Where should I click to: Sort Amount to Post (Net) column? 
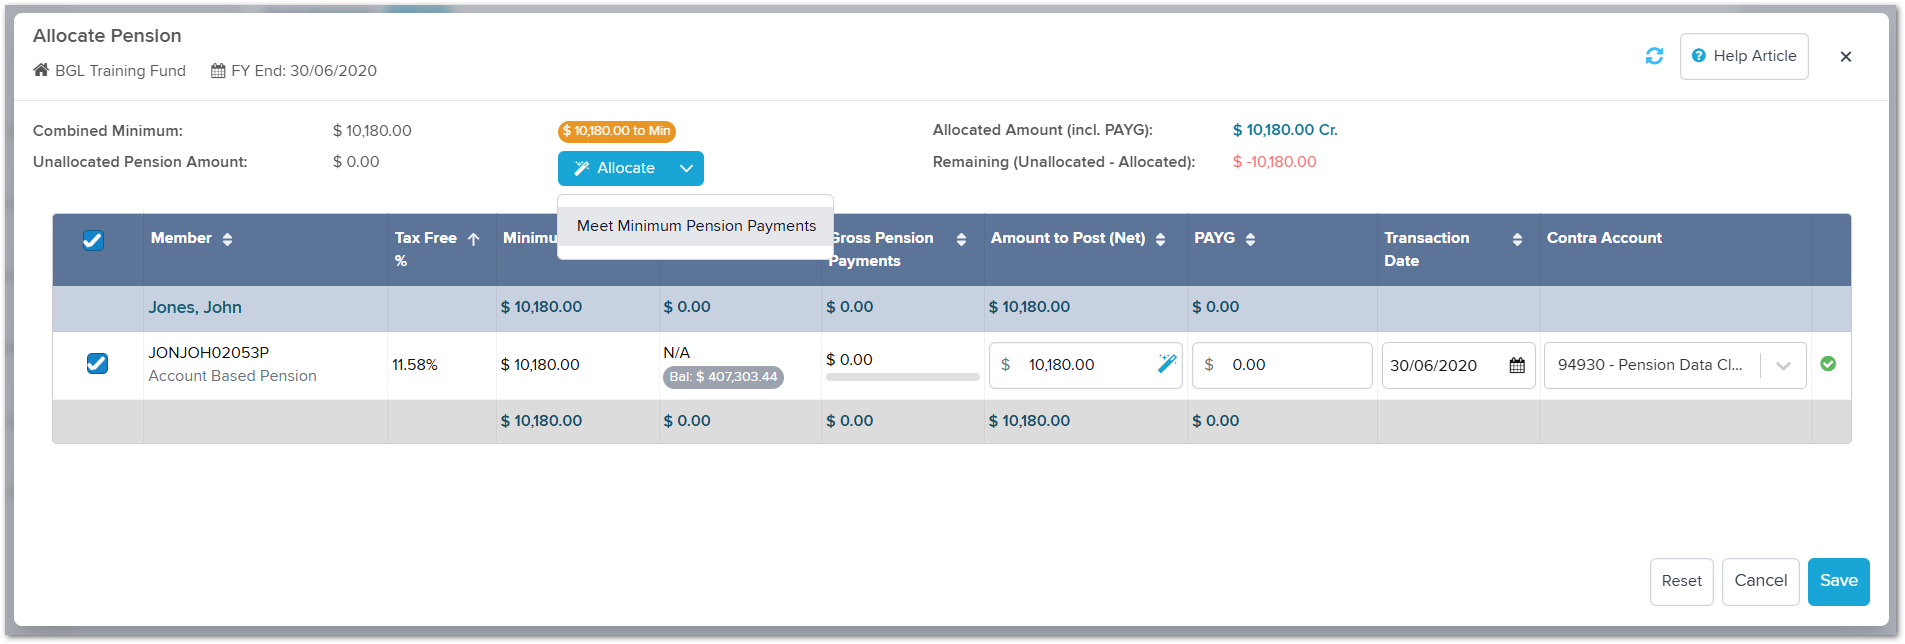click(1160, 239)
